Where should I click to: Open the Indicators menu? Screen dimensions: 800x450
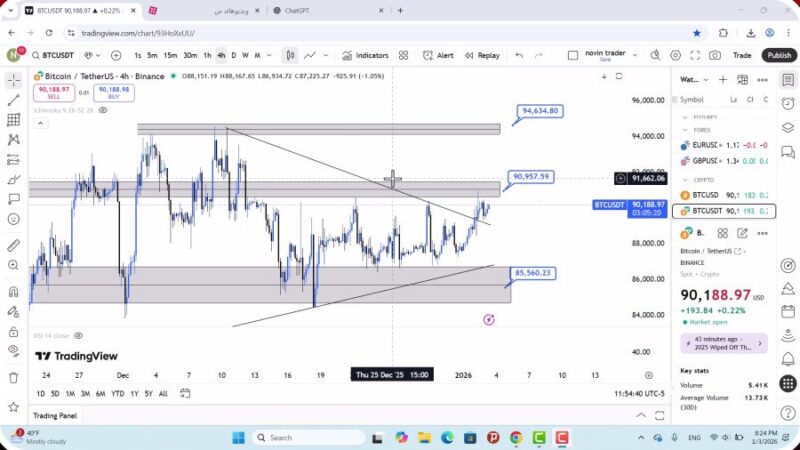click(365, 56)
